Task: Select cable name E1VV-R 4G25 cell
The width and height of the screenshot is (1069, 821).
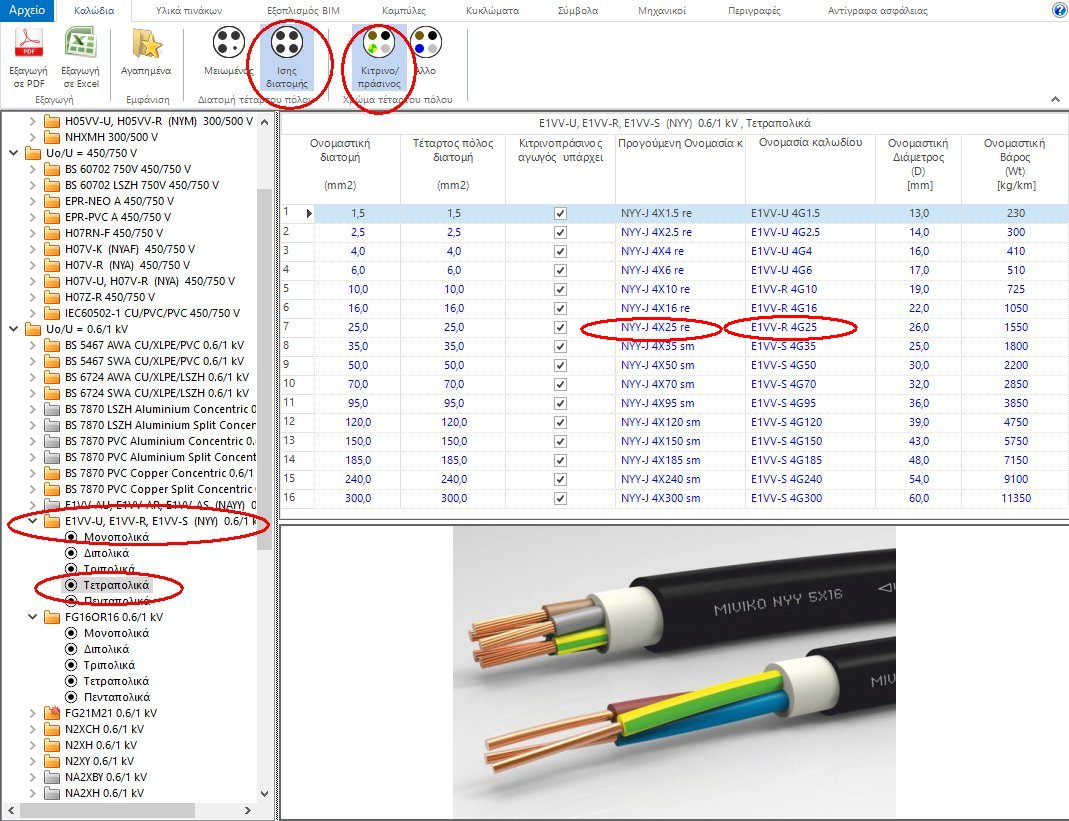Action: 785,327
